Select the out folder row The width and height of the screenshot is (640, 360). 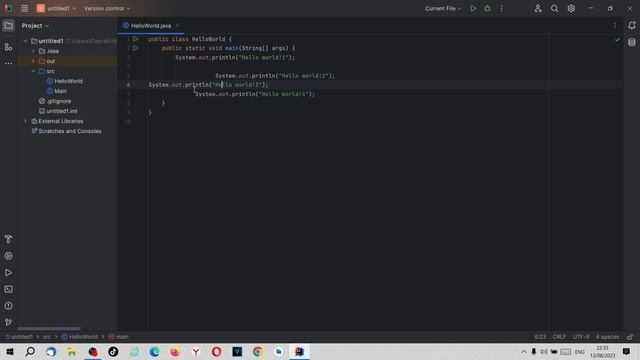(x=67, y=61)
